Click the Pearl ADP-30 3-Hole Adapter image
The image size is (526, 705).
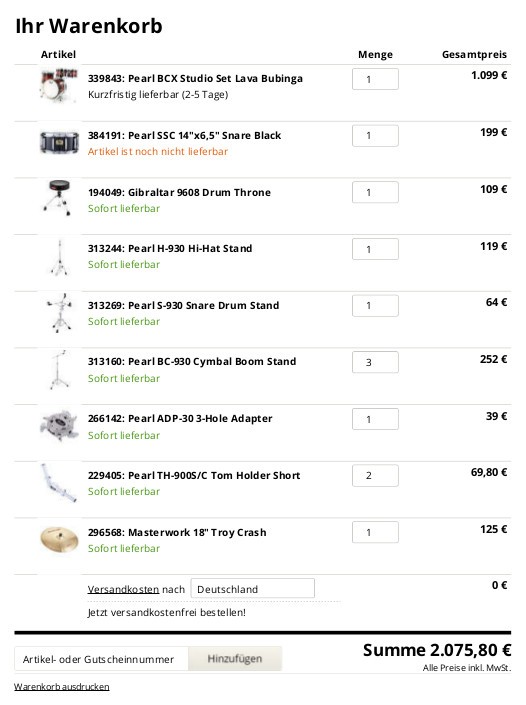coord(59,425)
